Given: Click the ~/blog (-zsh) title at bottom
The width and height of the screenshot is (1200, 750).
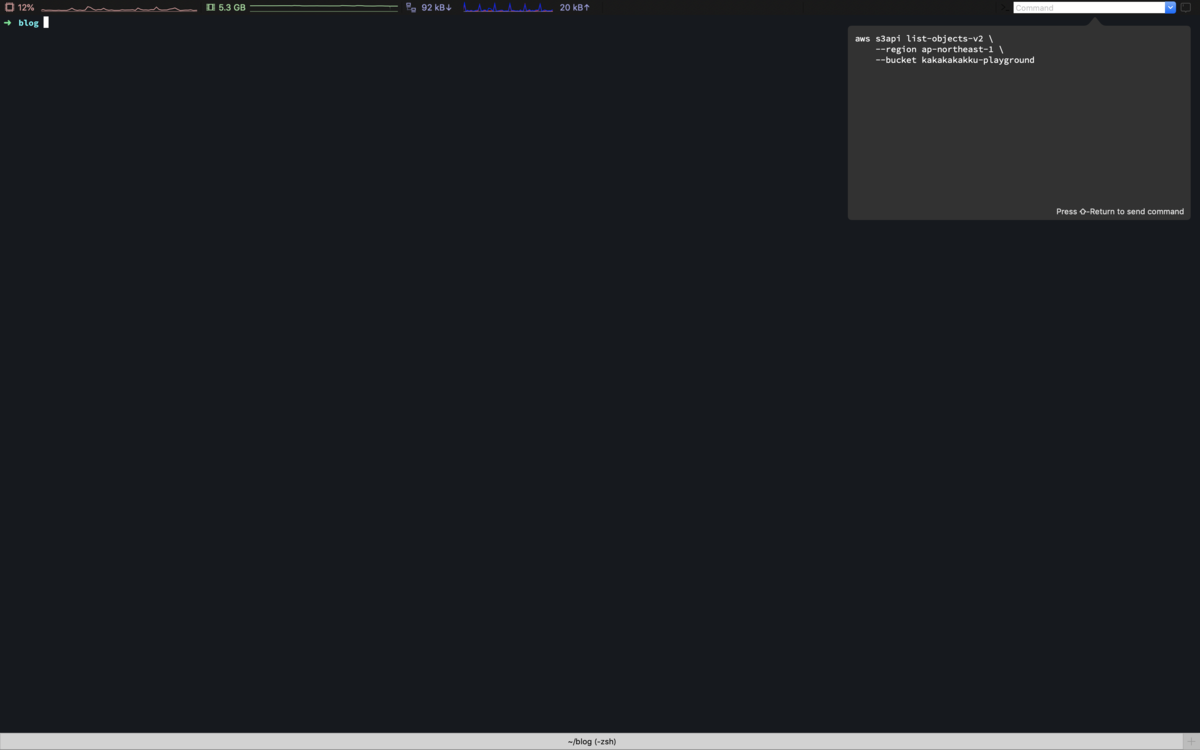Looking at the screenshot, I should (592, 742).
